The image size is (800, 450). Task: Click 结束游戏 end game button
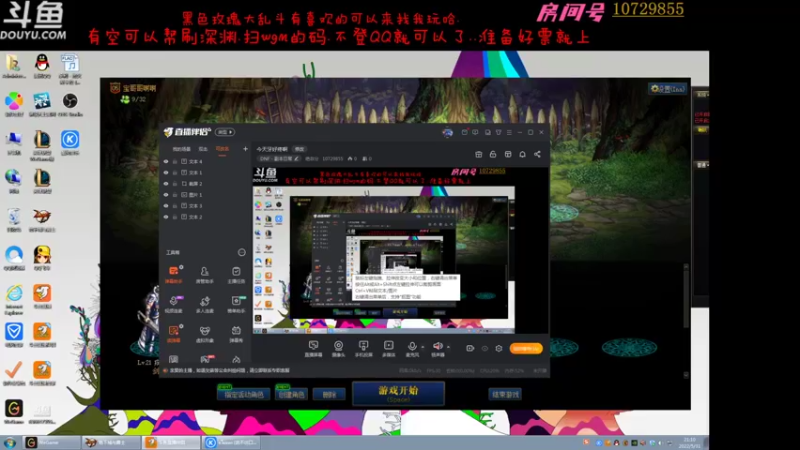[x=505, y=394]
